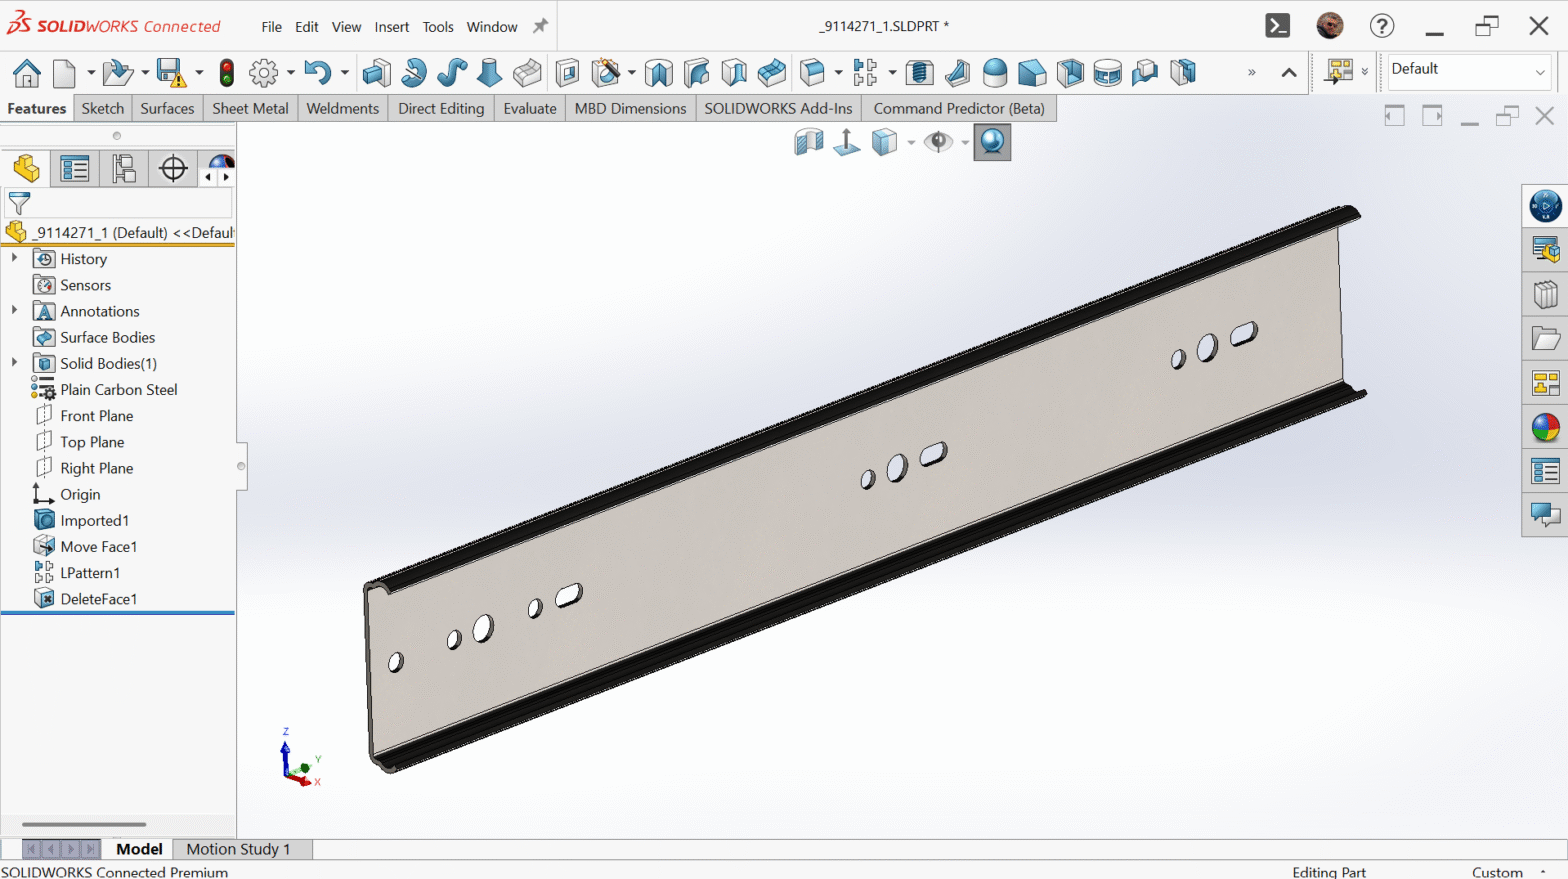Screen dimensions: 1568x879
Task: Open the Appearances color ball in task pane
Action: 1545,428
